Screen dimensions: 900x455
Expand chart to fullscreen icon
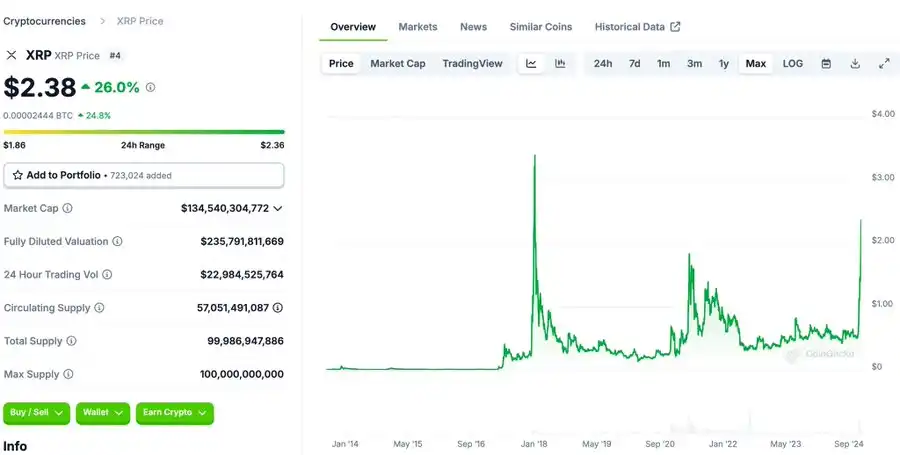coord(884,64)
